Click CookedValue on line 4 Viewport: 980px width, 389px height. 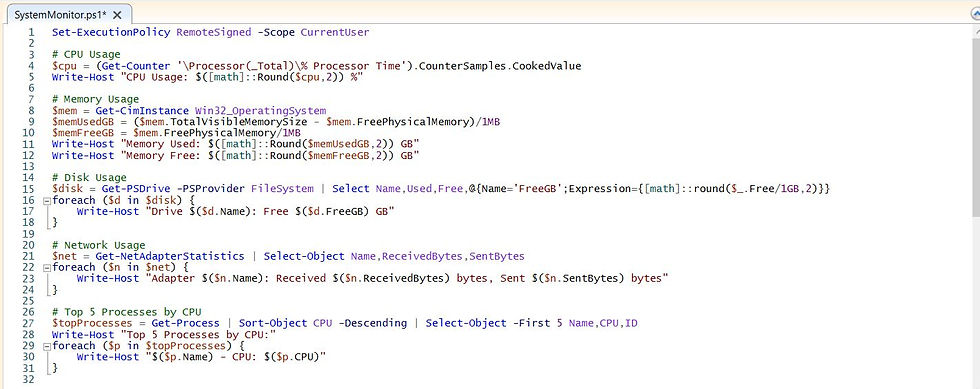click(x=547, y=66)
